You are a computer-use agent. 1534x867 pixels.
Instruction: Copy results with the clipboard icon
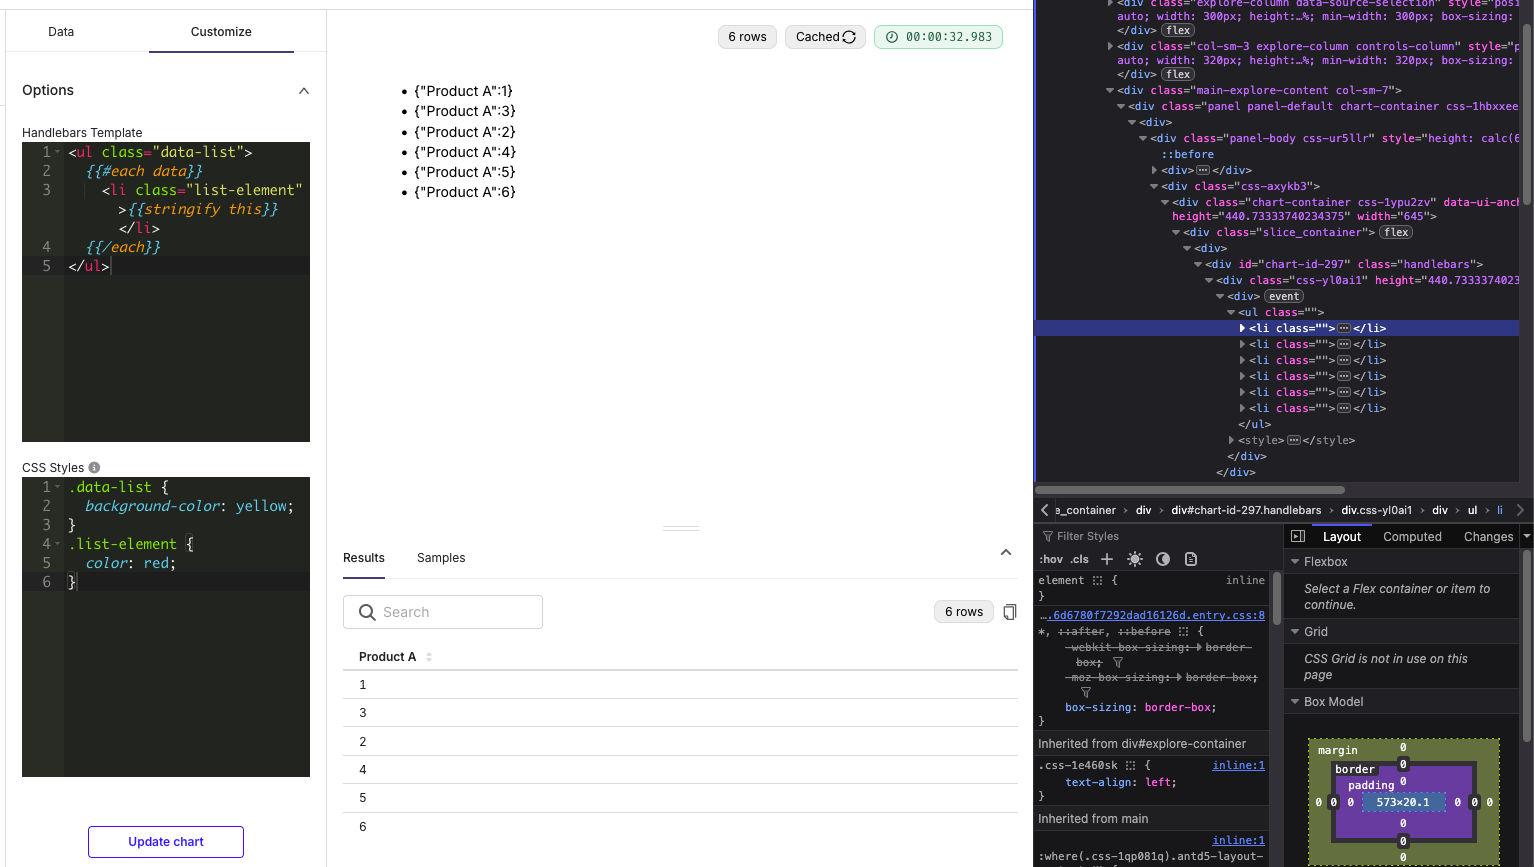1010,612
